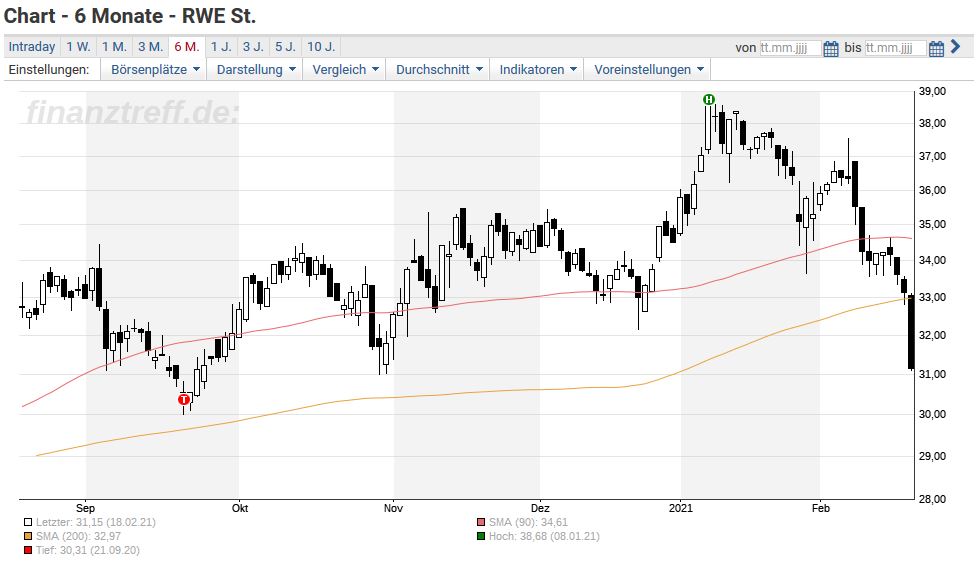Click the 'Okt' x-axis label
This screenshot has width=980, height=565.
[240, 508]
